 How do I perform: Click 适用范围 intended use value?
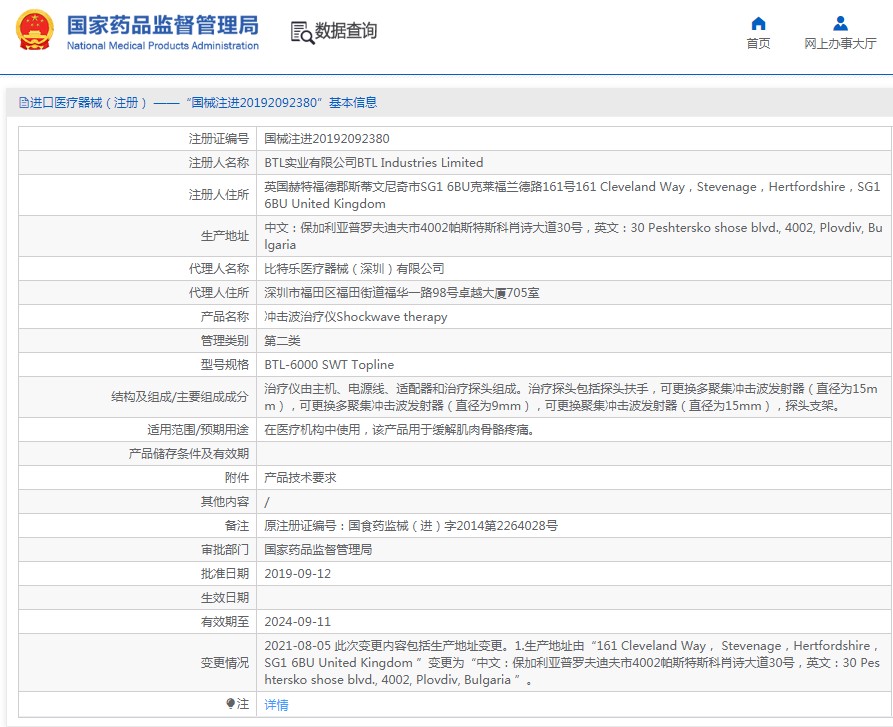point(399,429)
